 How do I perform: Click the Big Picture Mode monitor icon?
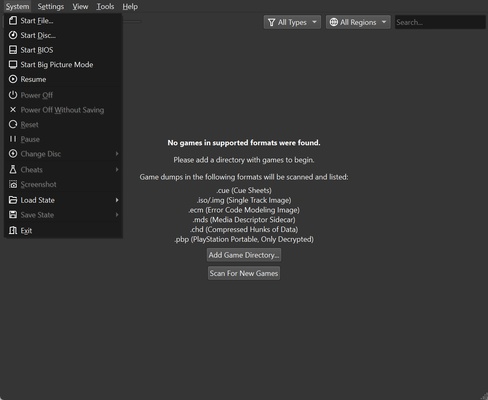click(x=13, y=65)
